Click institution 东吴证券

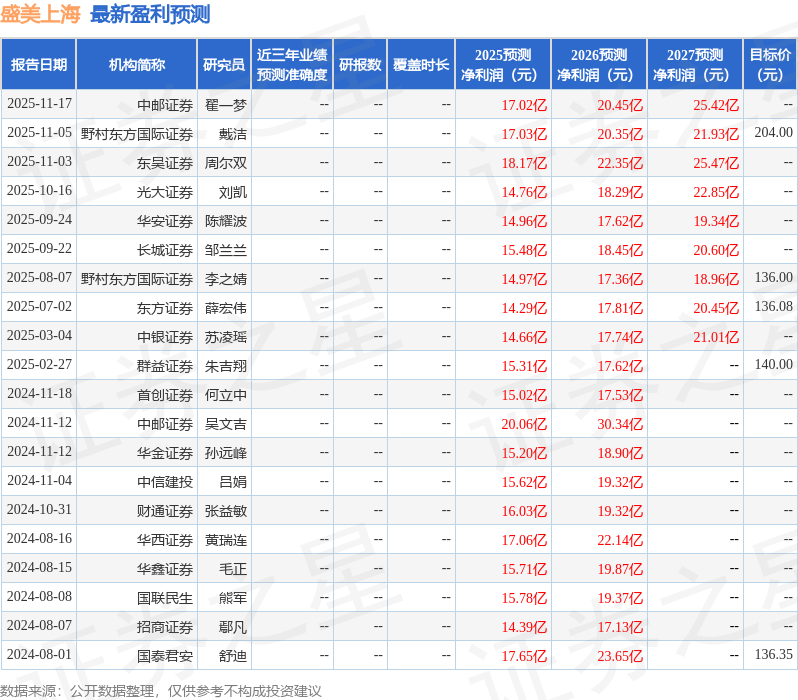point(165,163)
